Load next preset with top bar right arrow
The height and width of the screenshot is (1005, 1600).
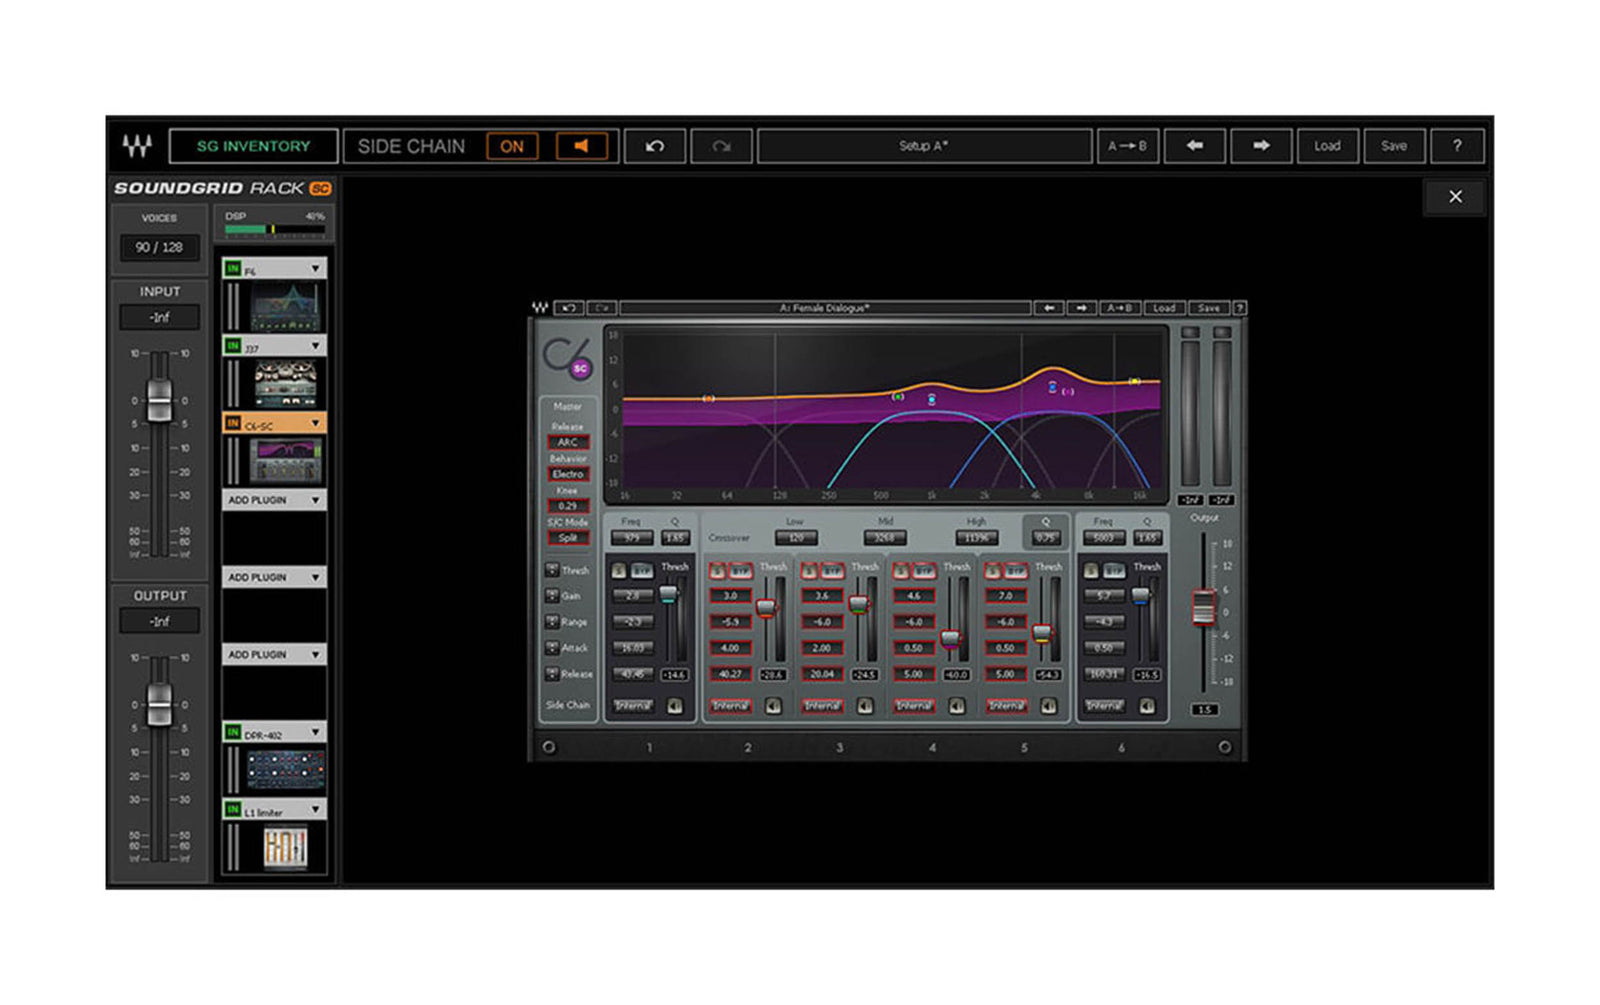coord(1261,146)
